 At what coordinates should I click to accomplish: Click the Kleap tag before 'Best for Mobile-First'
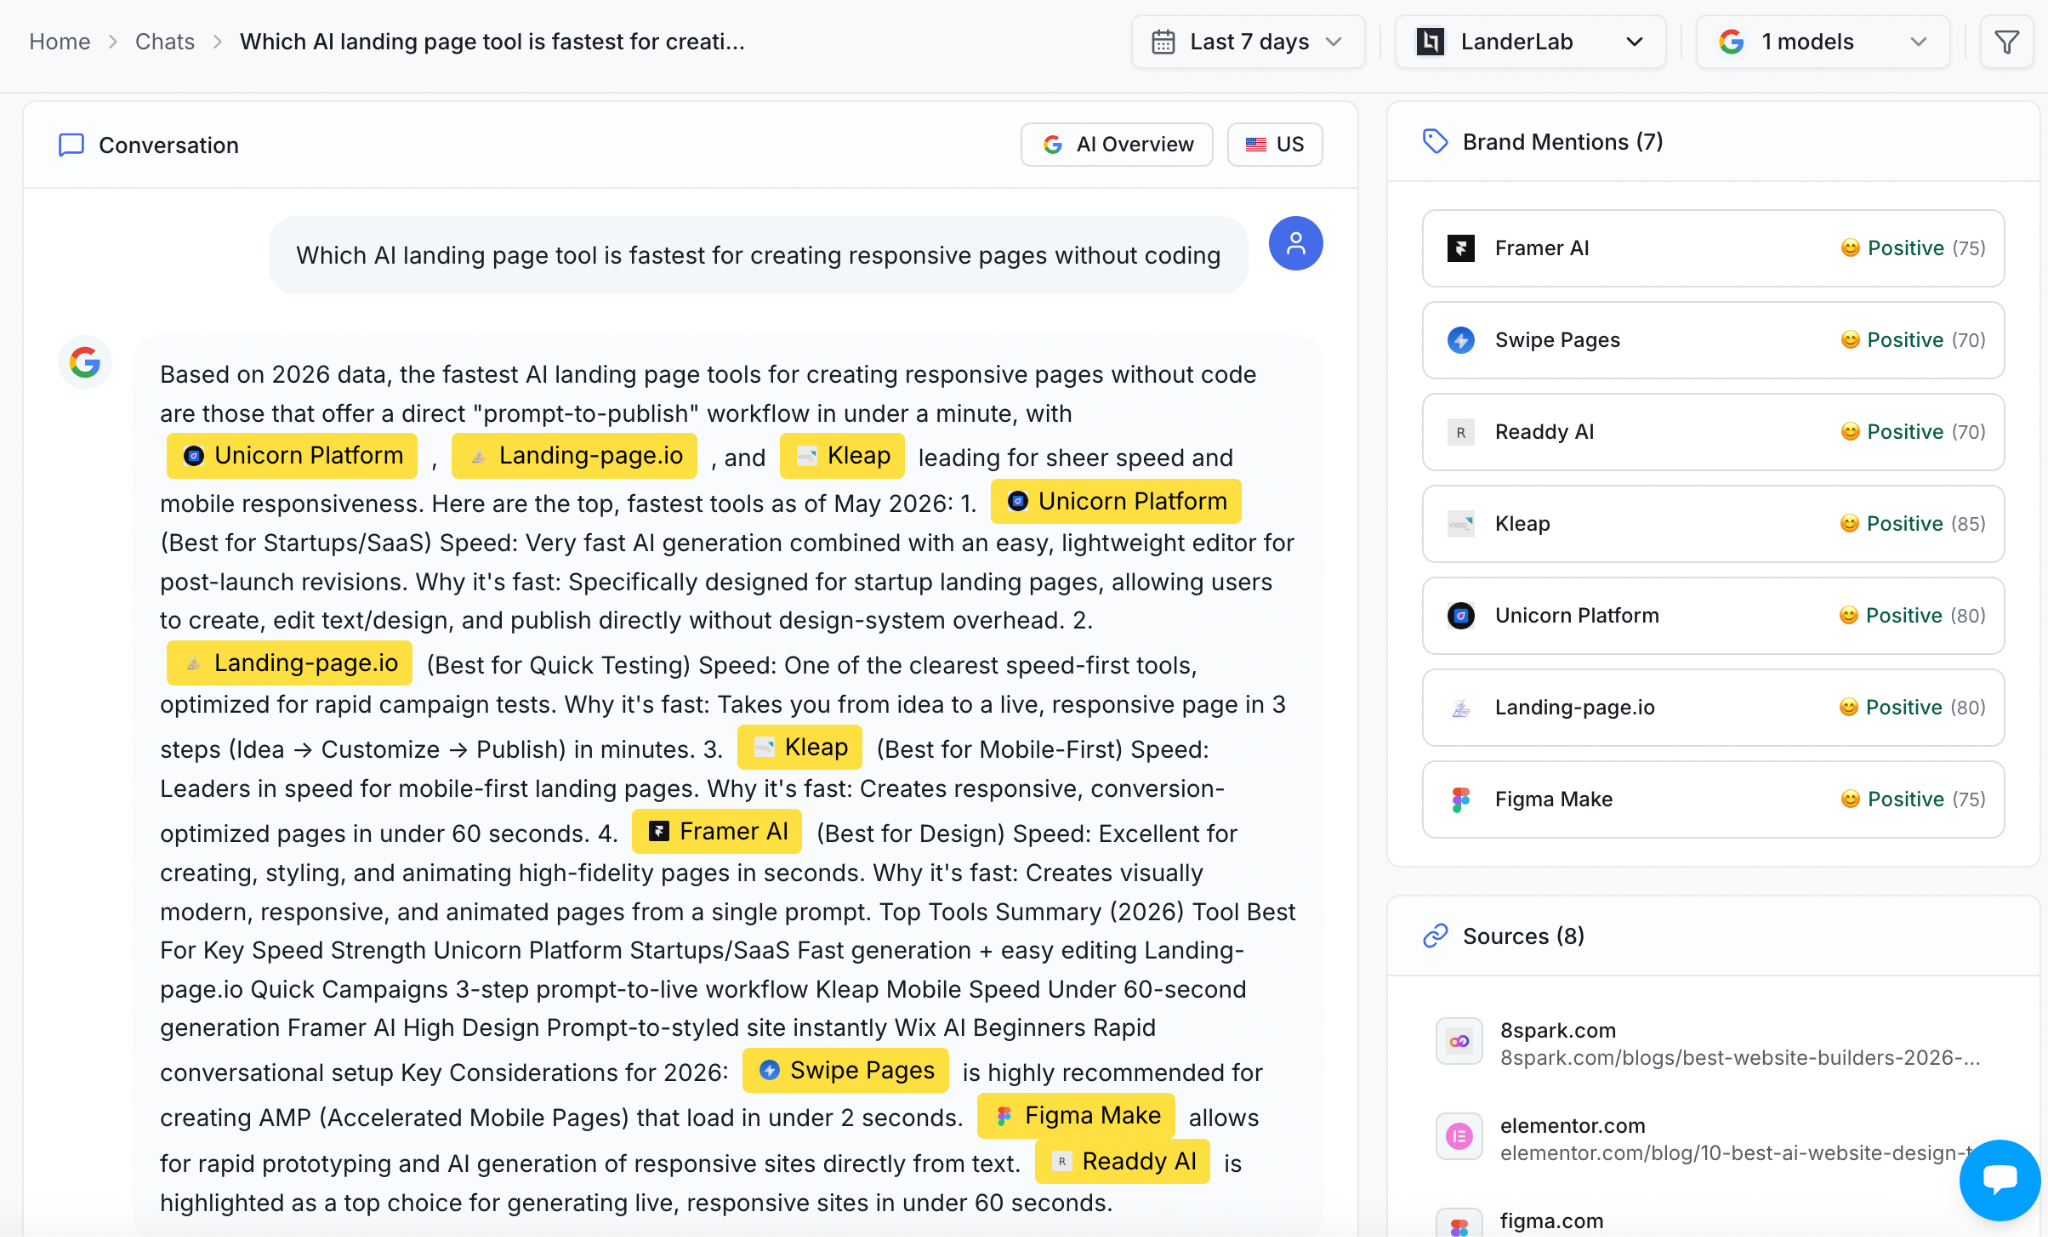[800, 748]
